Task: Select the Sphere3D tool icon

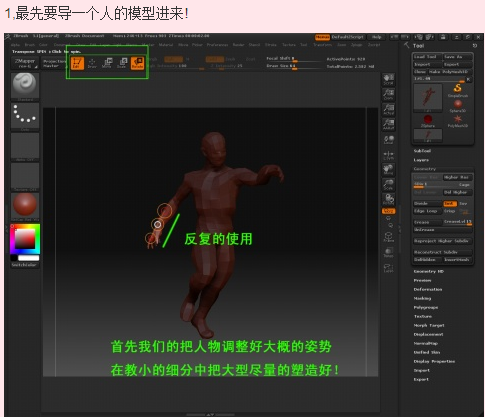Action: pos(458,106)
